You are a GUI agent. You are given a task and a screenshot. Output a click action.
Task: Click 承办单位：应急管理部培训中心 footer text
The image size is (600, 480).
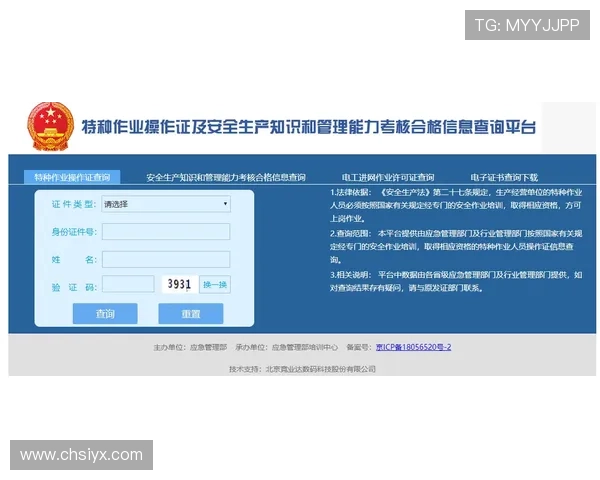tap(287, 347)
